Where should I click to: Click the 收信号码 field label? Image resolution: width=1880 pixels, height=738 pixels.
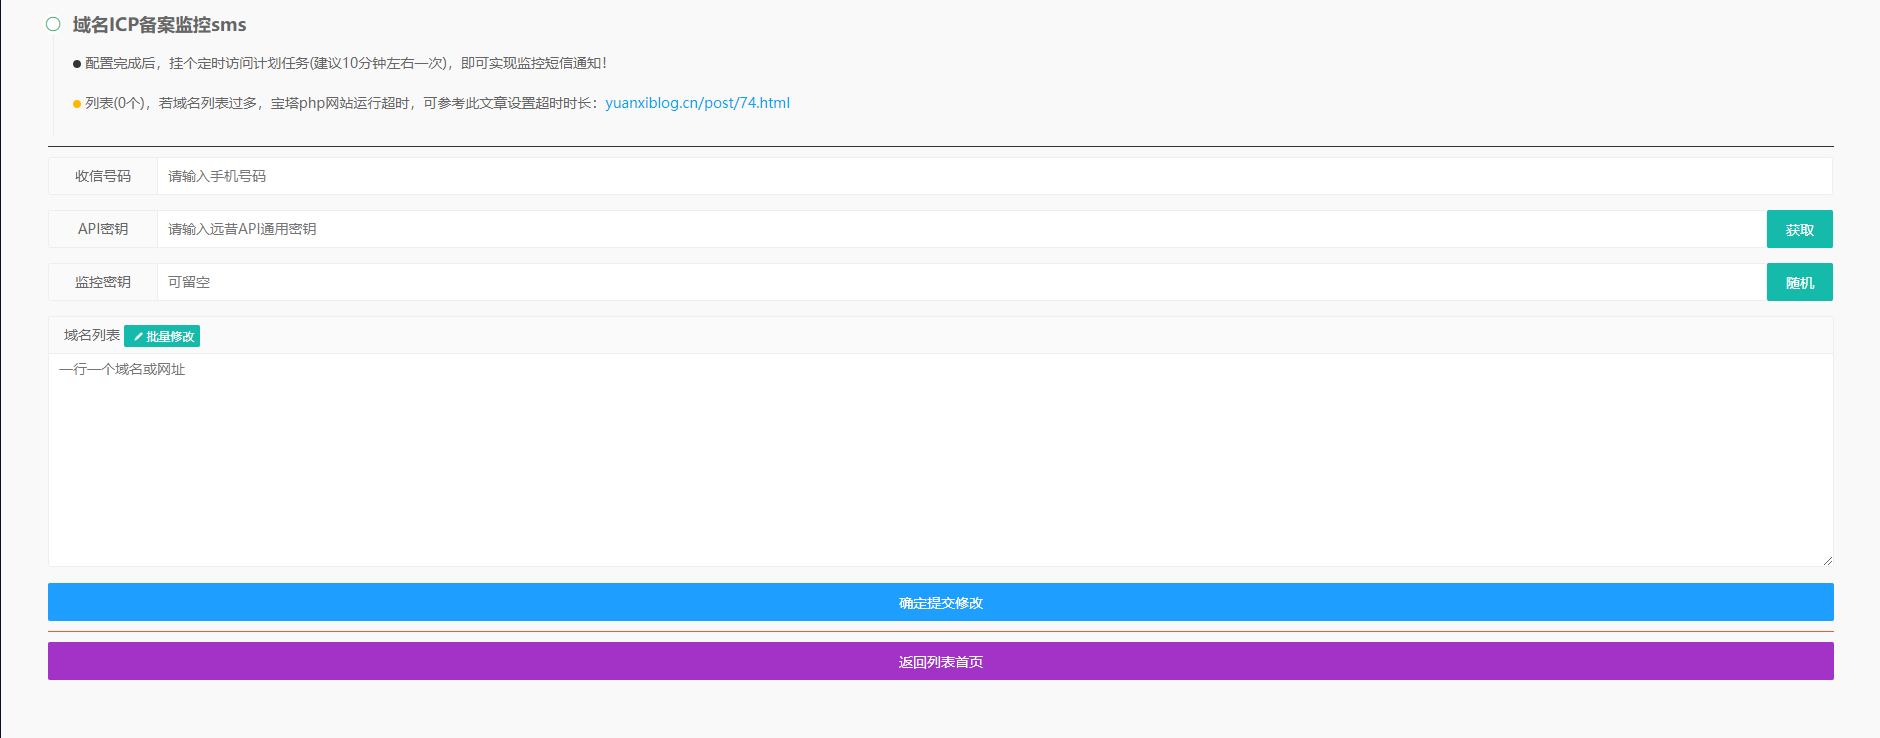click(103, 176)
